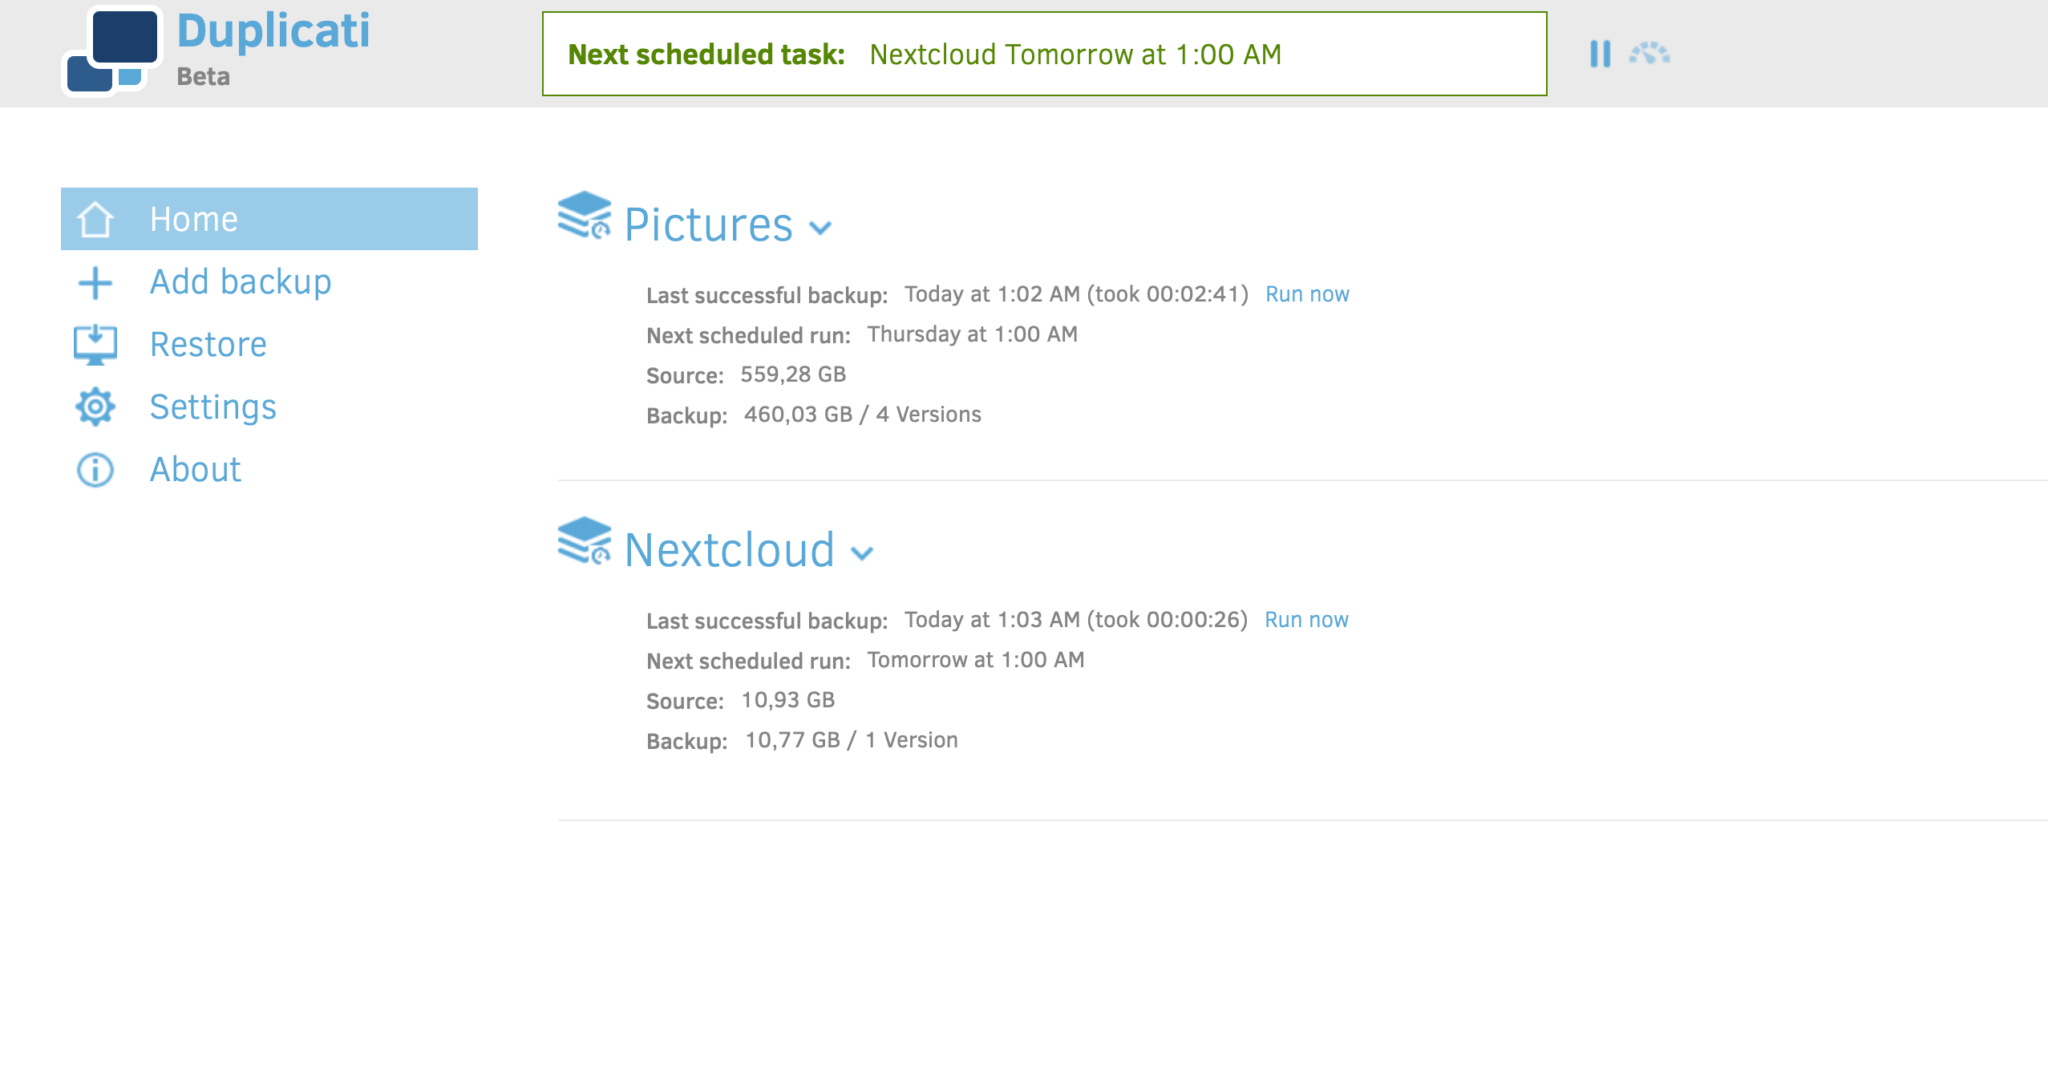Open the Pictures backup title

click(x=708, y=225)
